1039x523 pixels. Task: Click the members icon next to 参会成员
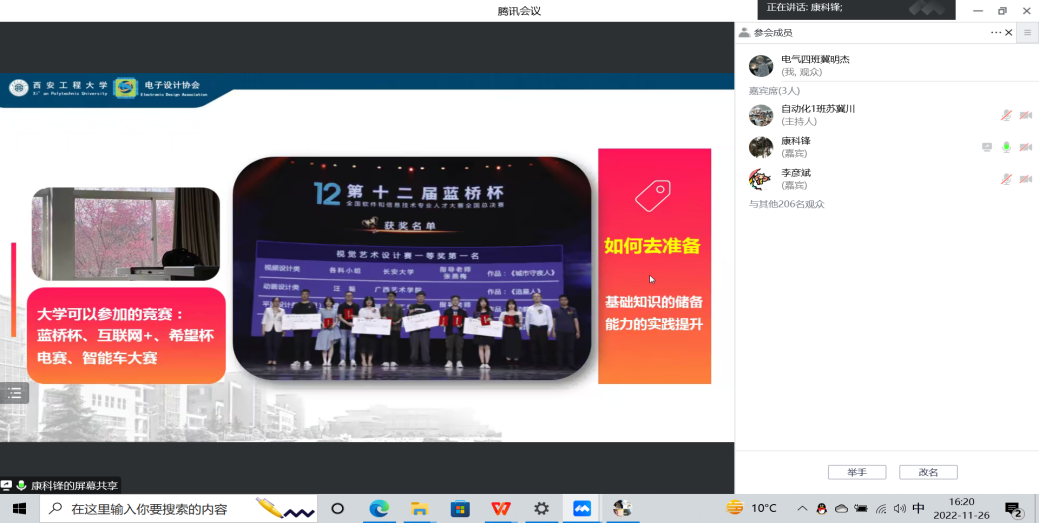744,32
